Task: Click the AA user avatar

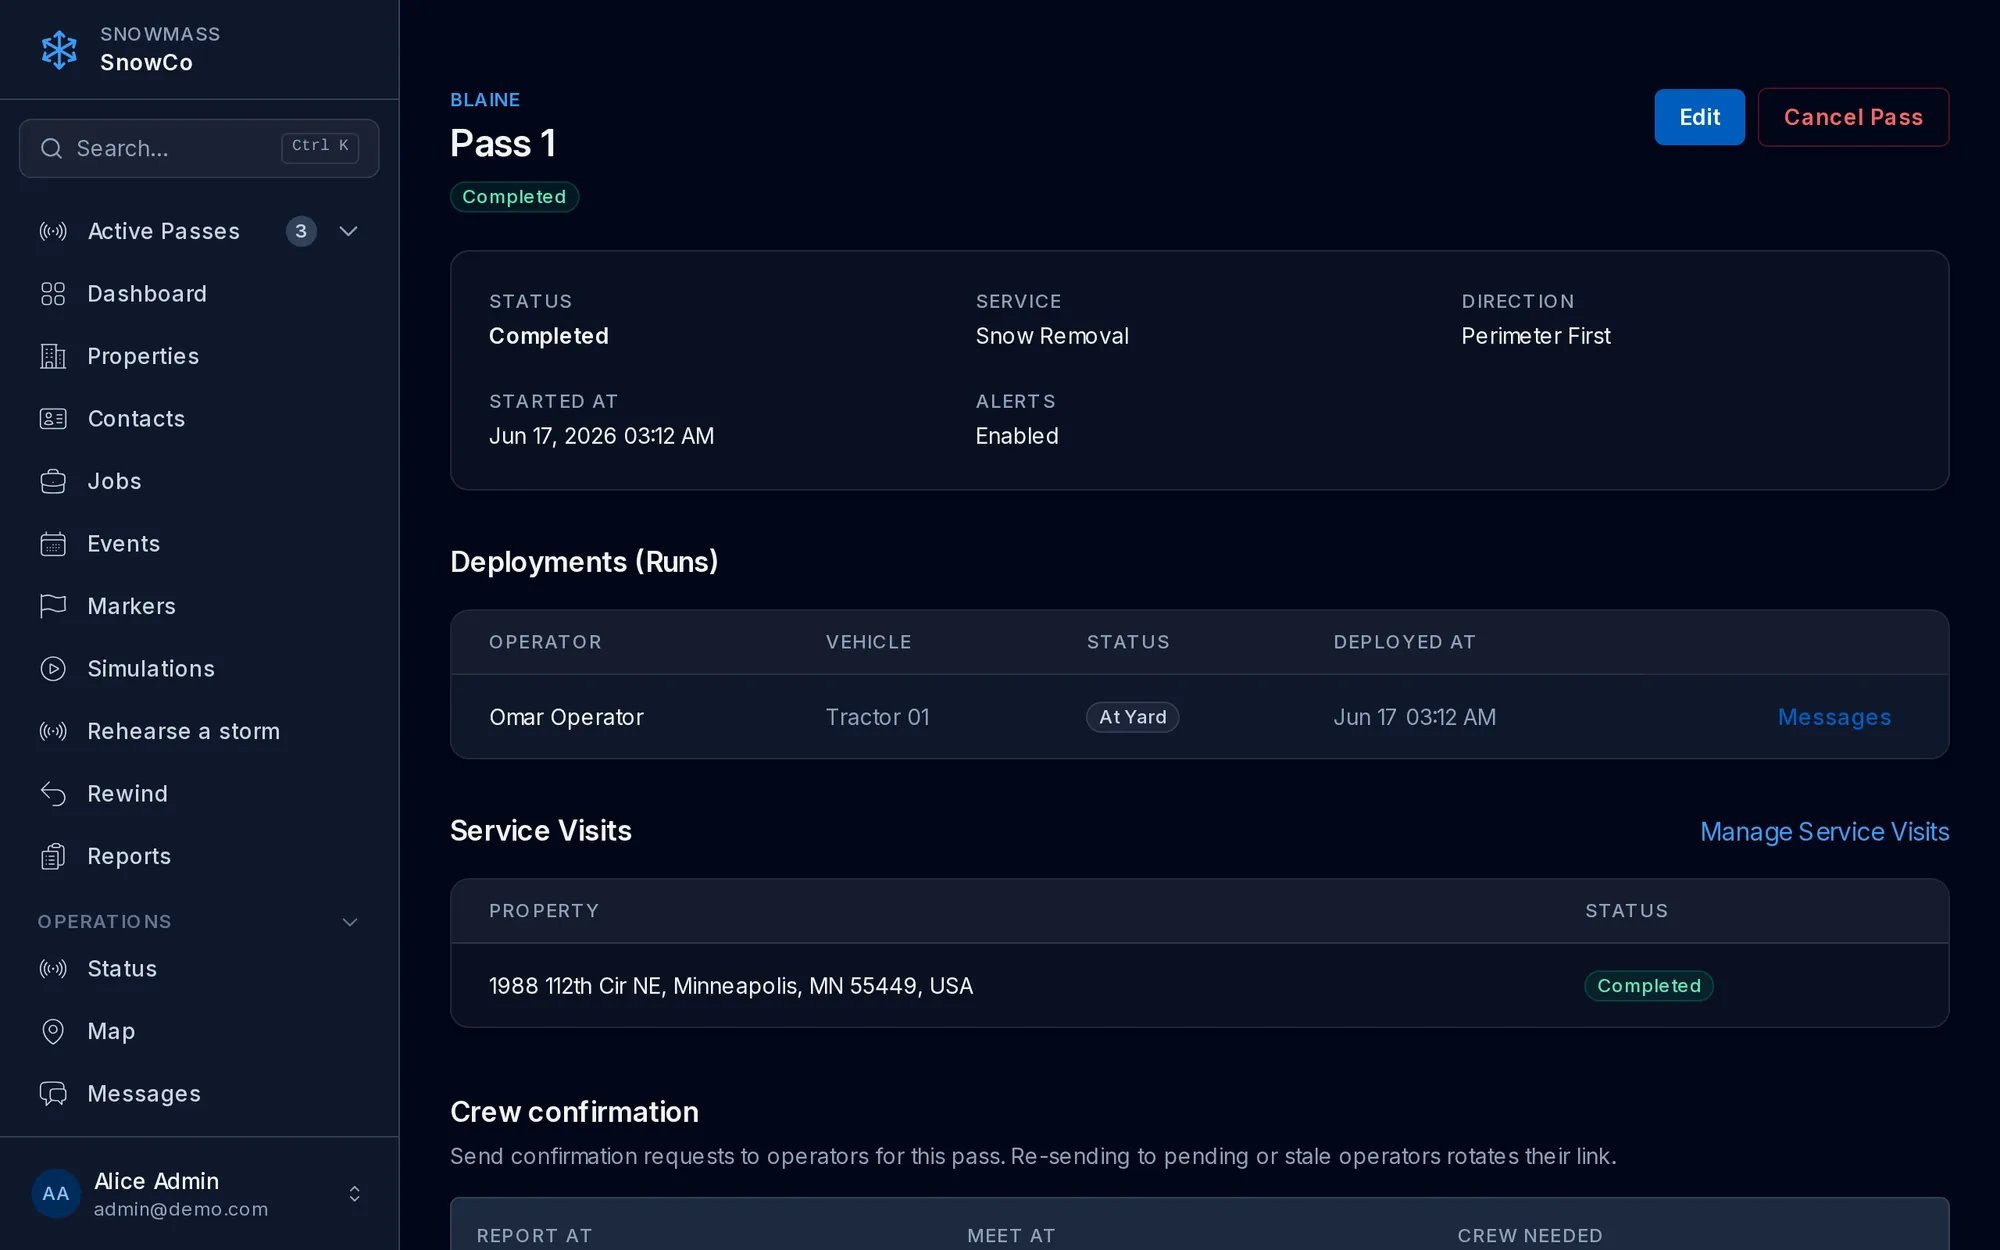Action: [56, 1194]
